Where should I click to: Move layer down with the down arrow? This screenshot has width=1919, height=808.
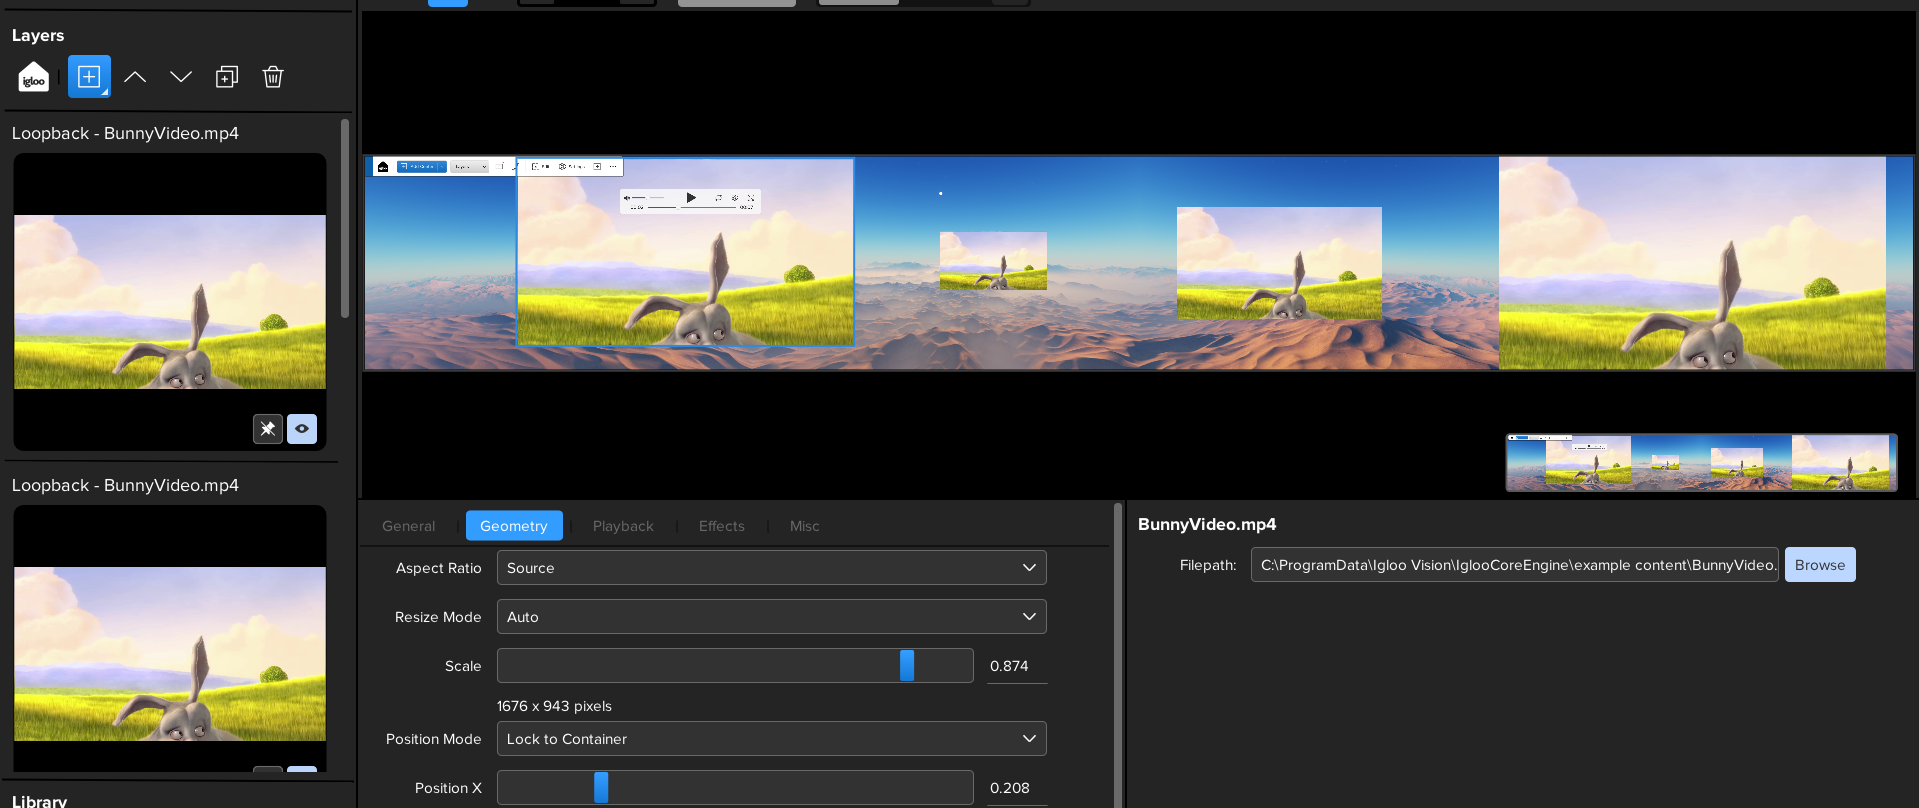(x=181, y=77)
